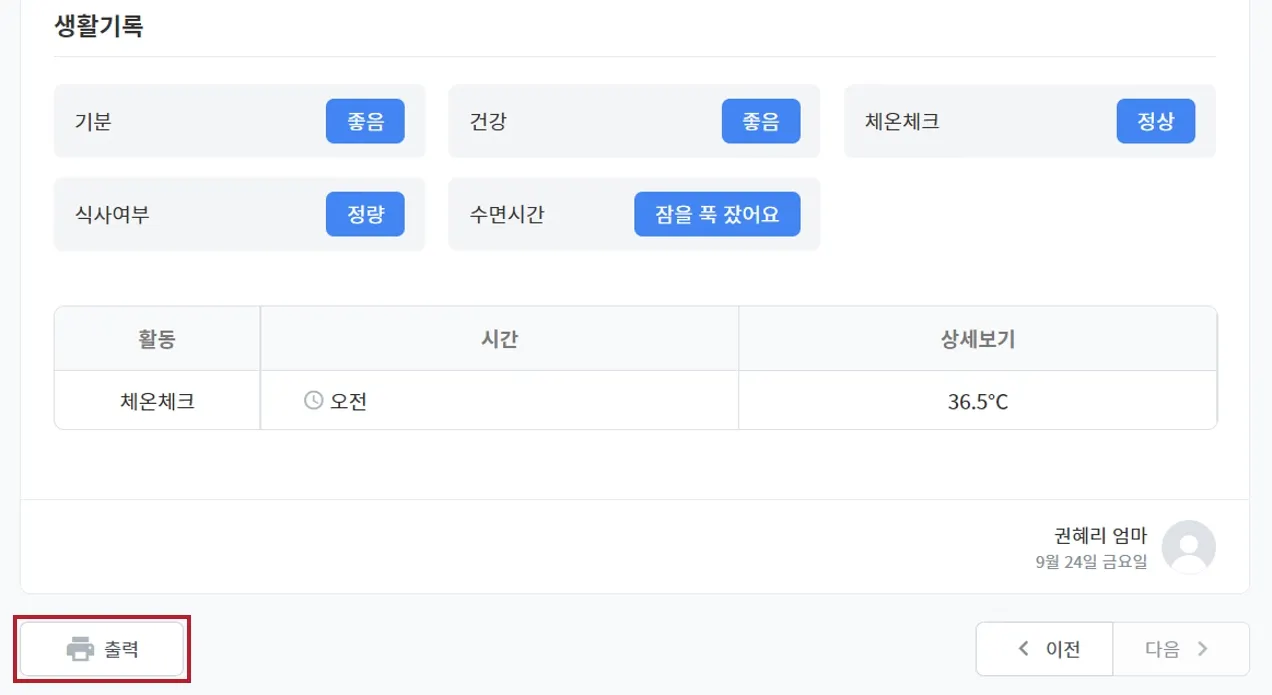Select the 정상 badge for 체온체크
Screen dimensions: 1272x695
pyautogui.click(x=1155, y=122)
